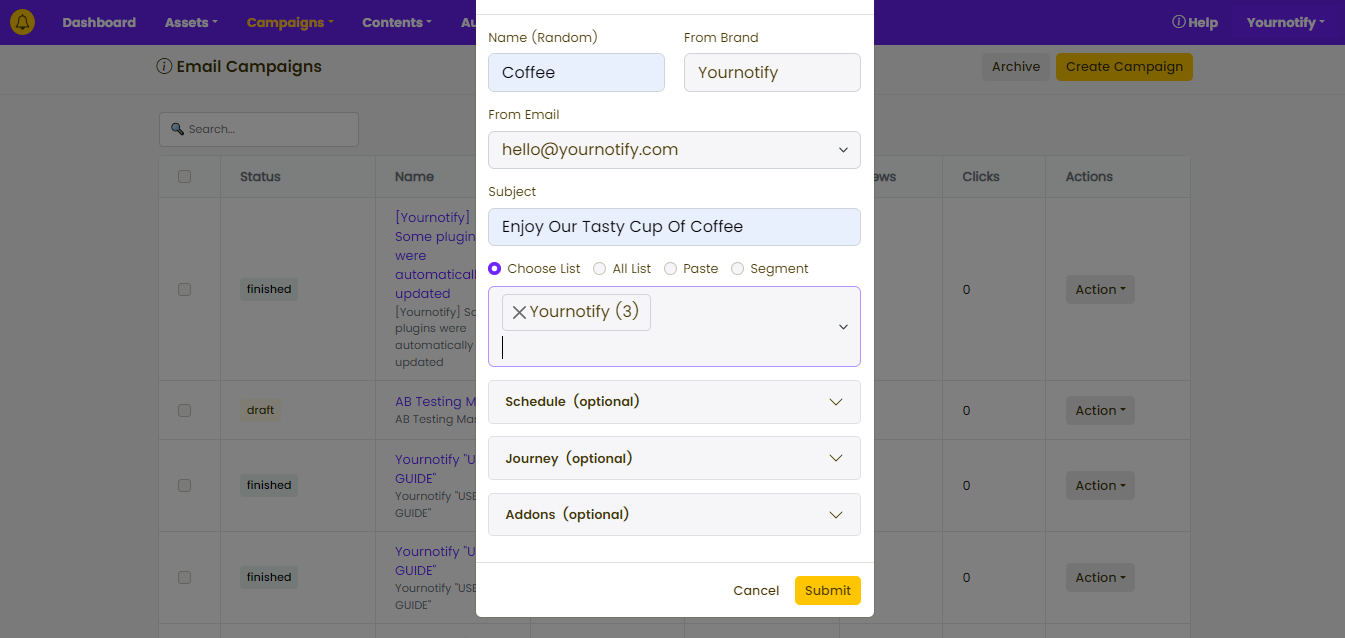Open Action dropdown for the draft campaign
The image size is (1345, 638).
coord(1100,411)
